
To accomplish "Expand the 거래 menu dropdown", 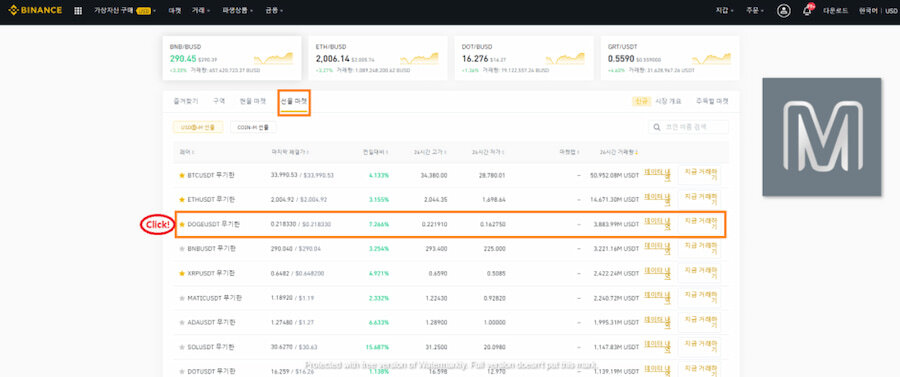I will (201, 11).
